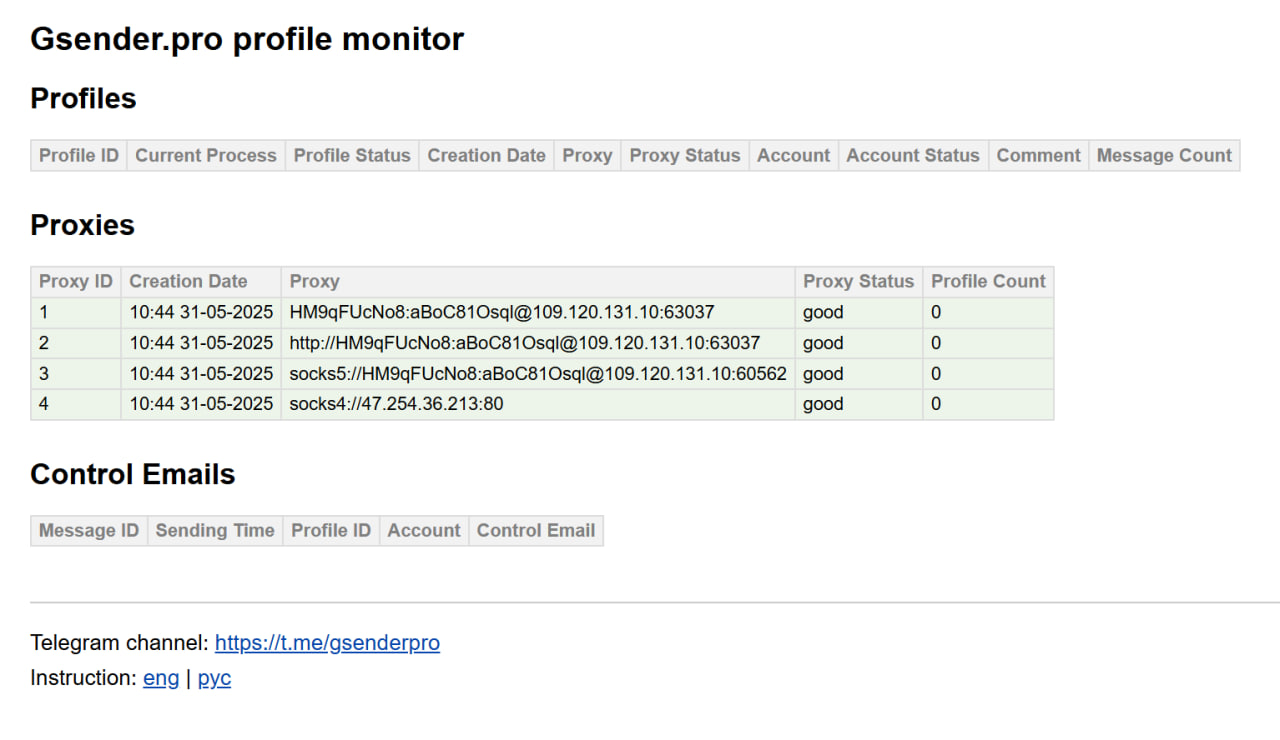Click Creation Date header in Profiles table
This screenshot has width=1280, height=740.
click(x=487, y=155)
